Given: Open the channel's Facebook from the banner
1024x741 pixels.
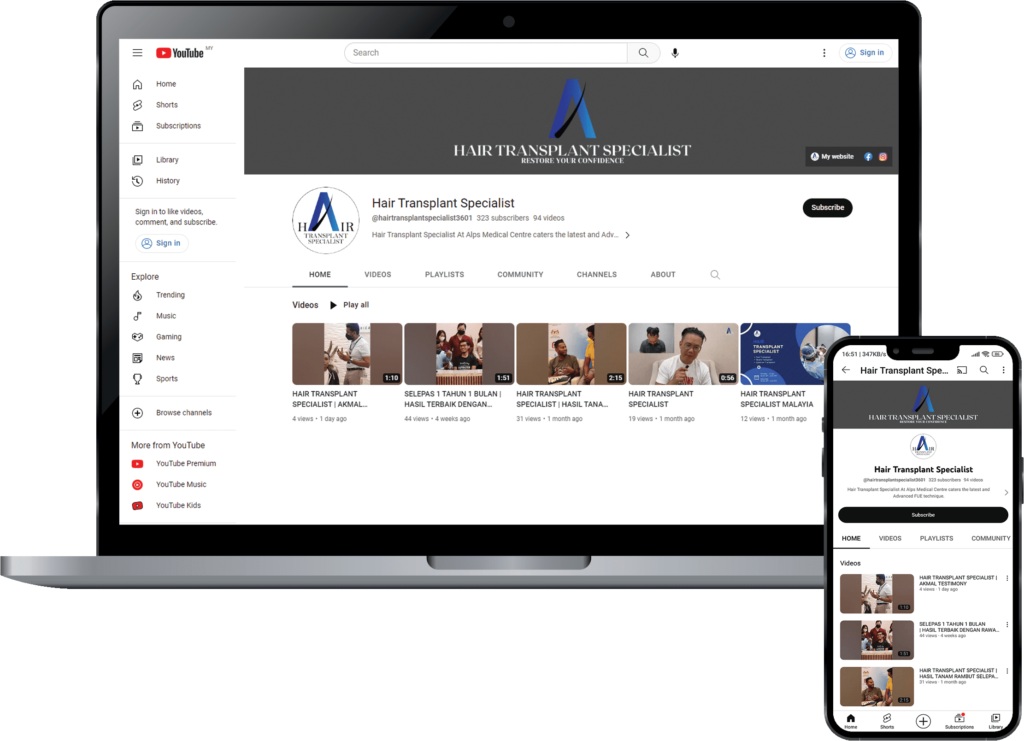Looking at the screenshot, I should [x=867, y=156].
